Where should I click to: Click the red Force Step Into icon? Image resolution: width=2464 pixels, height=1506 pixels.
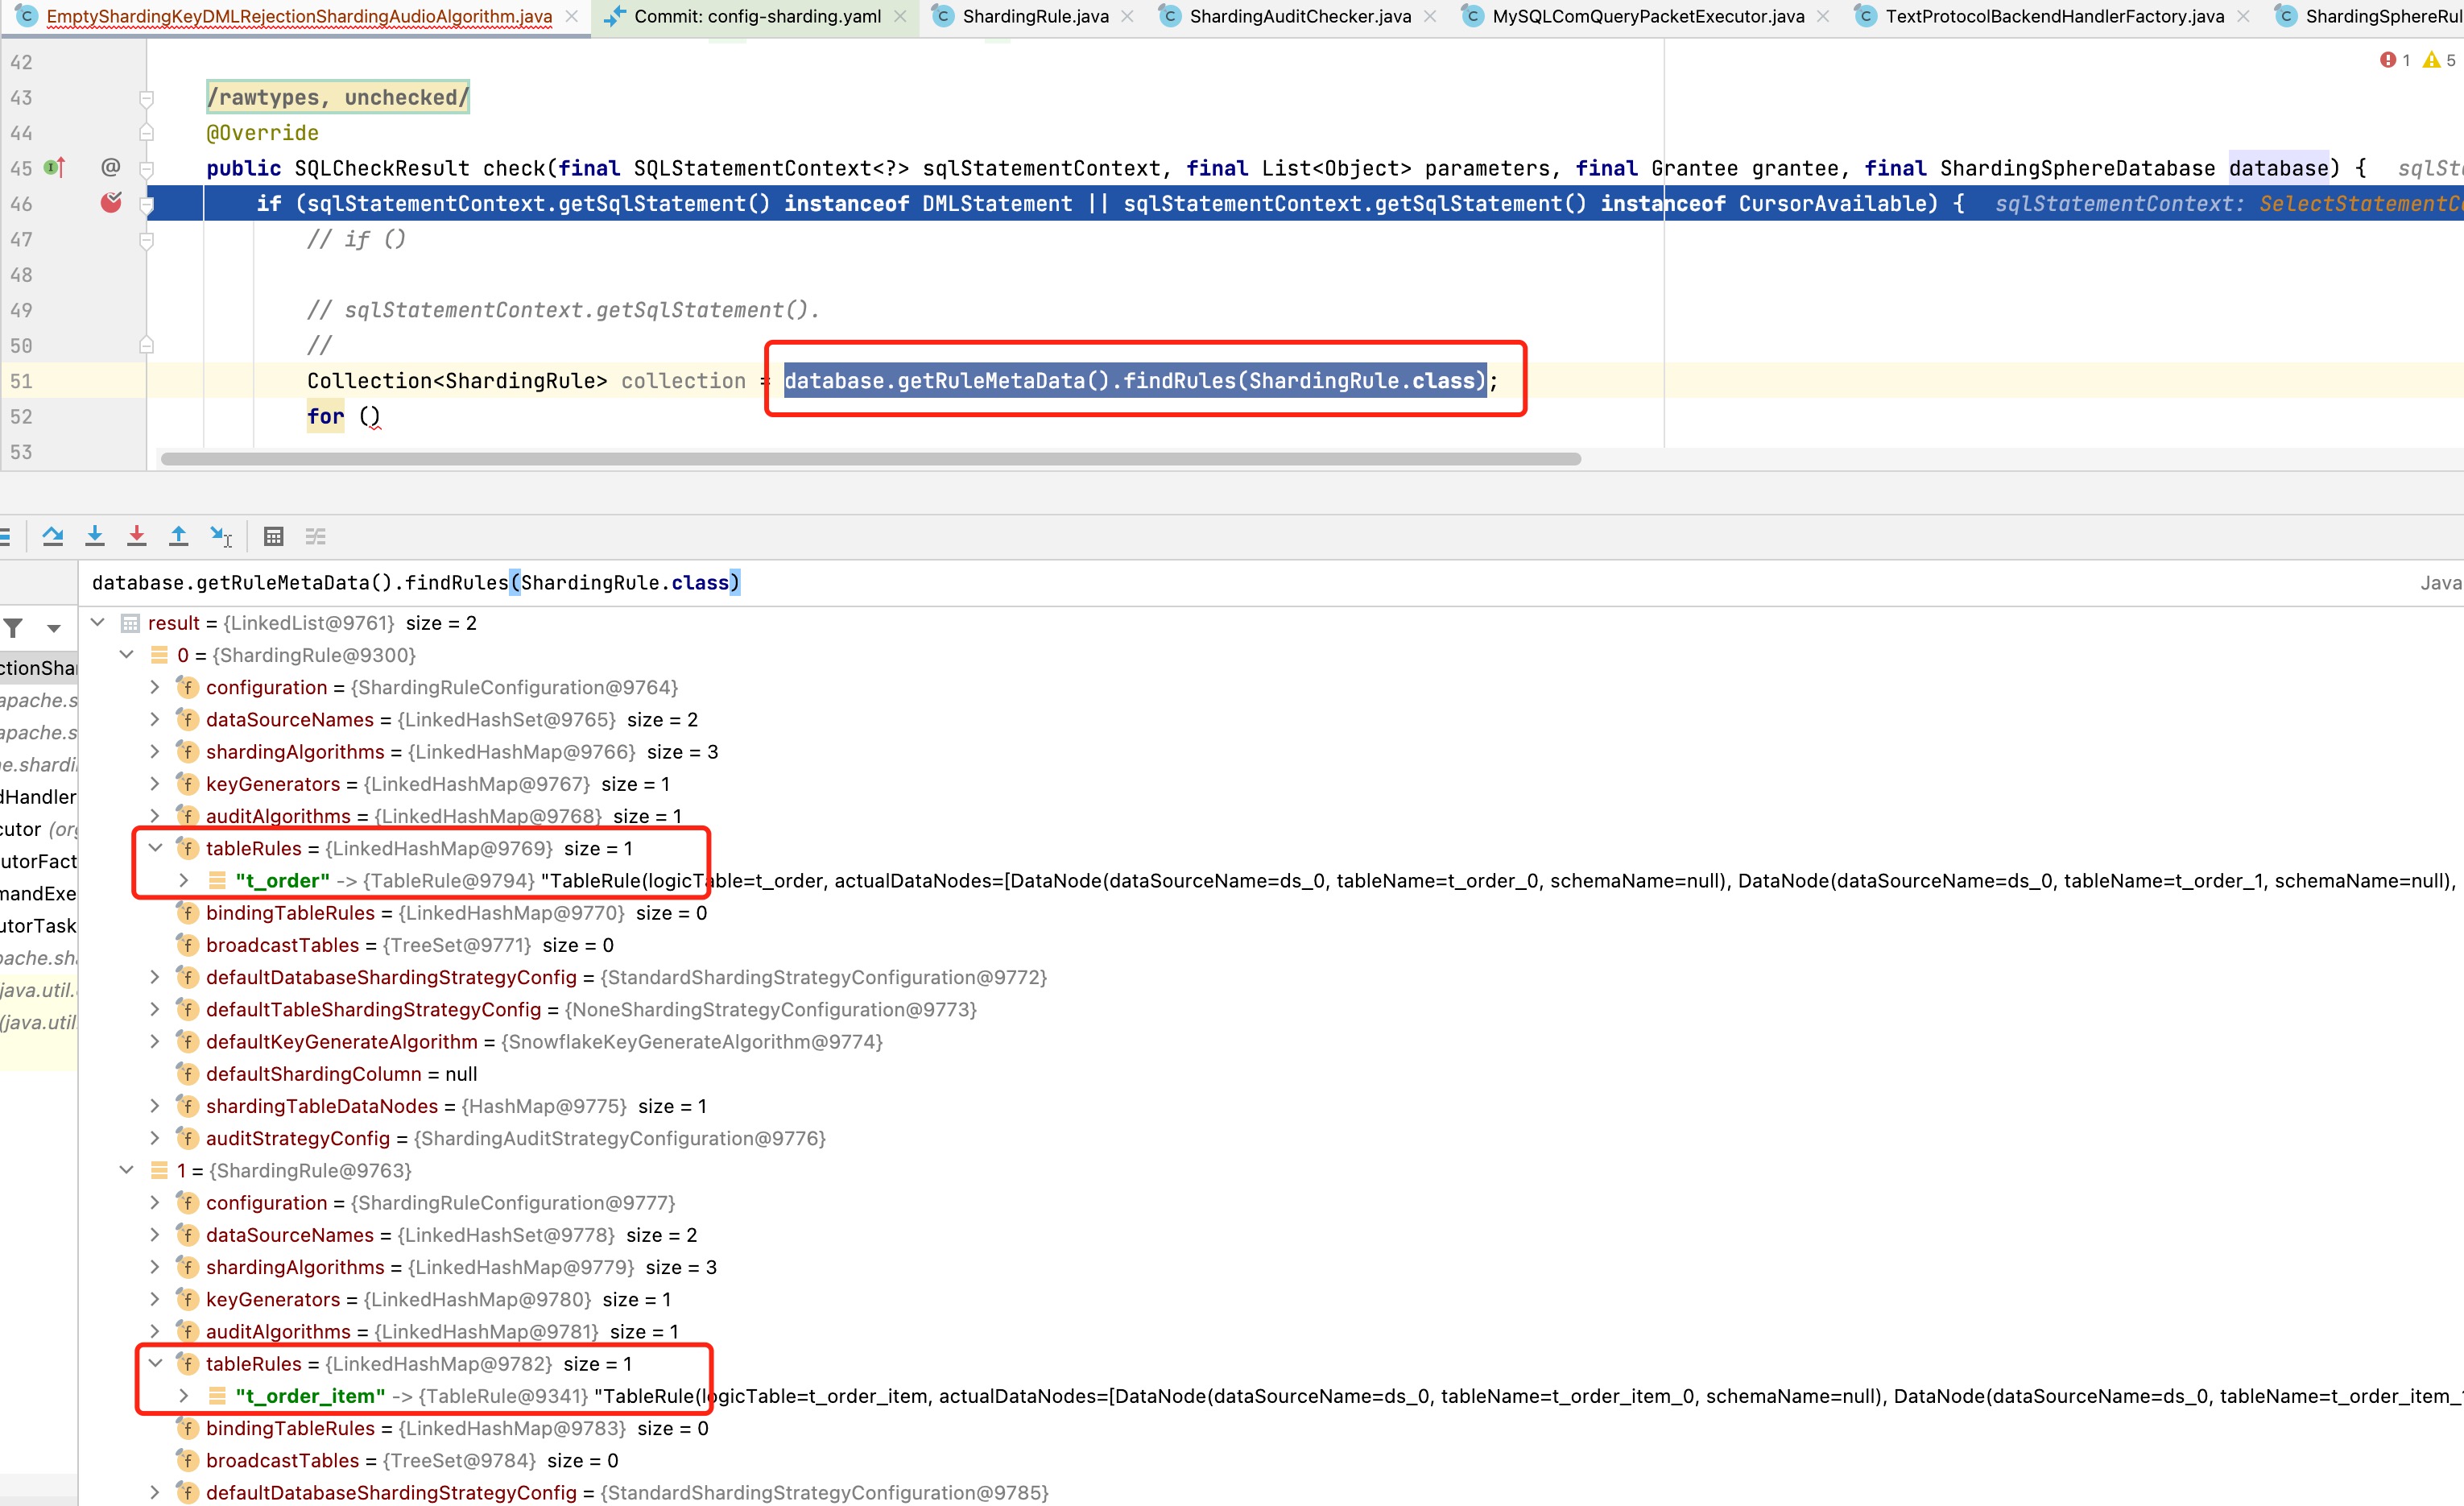pyautogui.click(x=137, y=536)
